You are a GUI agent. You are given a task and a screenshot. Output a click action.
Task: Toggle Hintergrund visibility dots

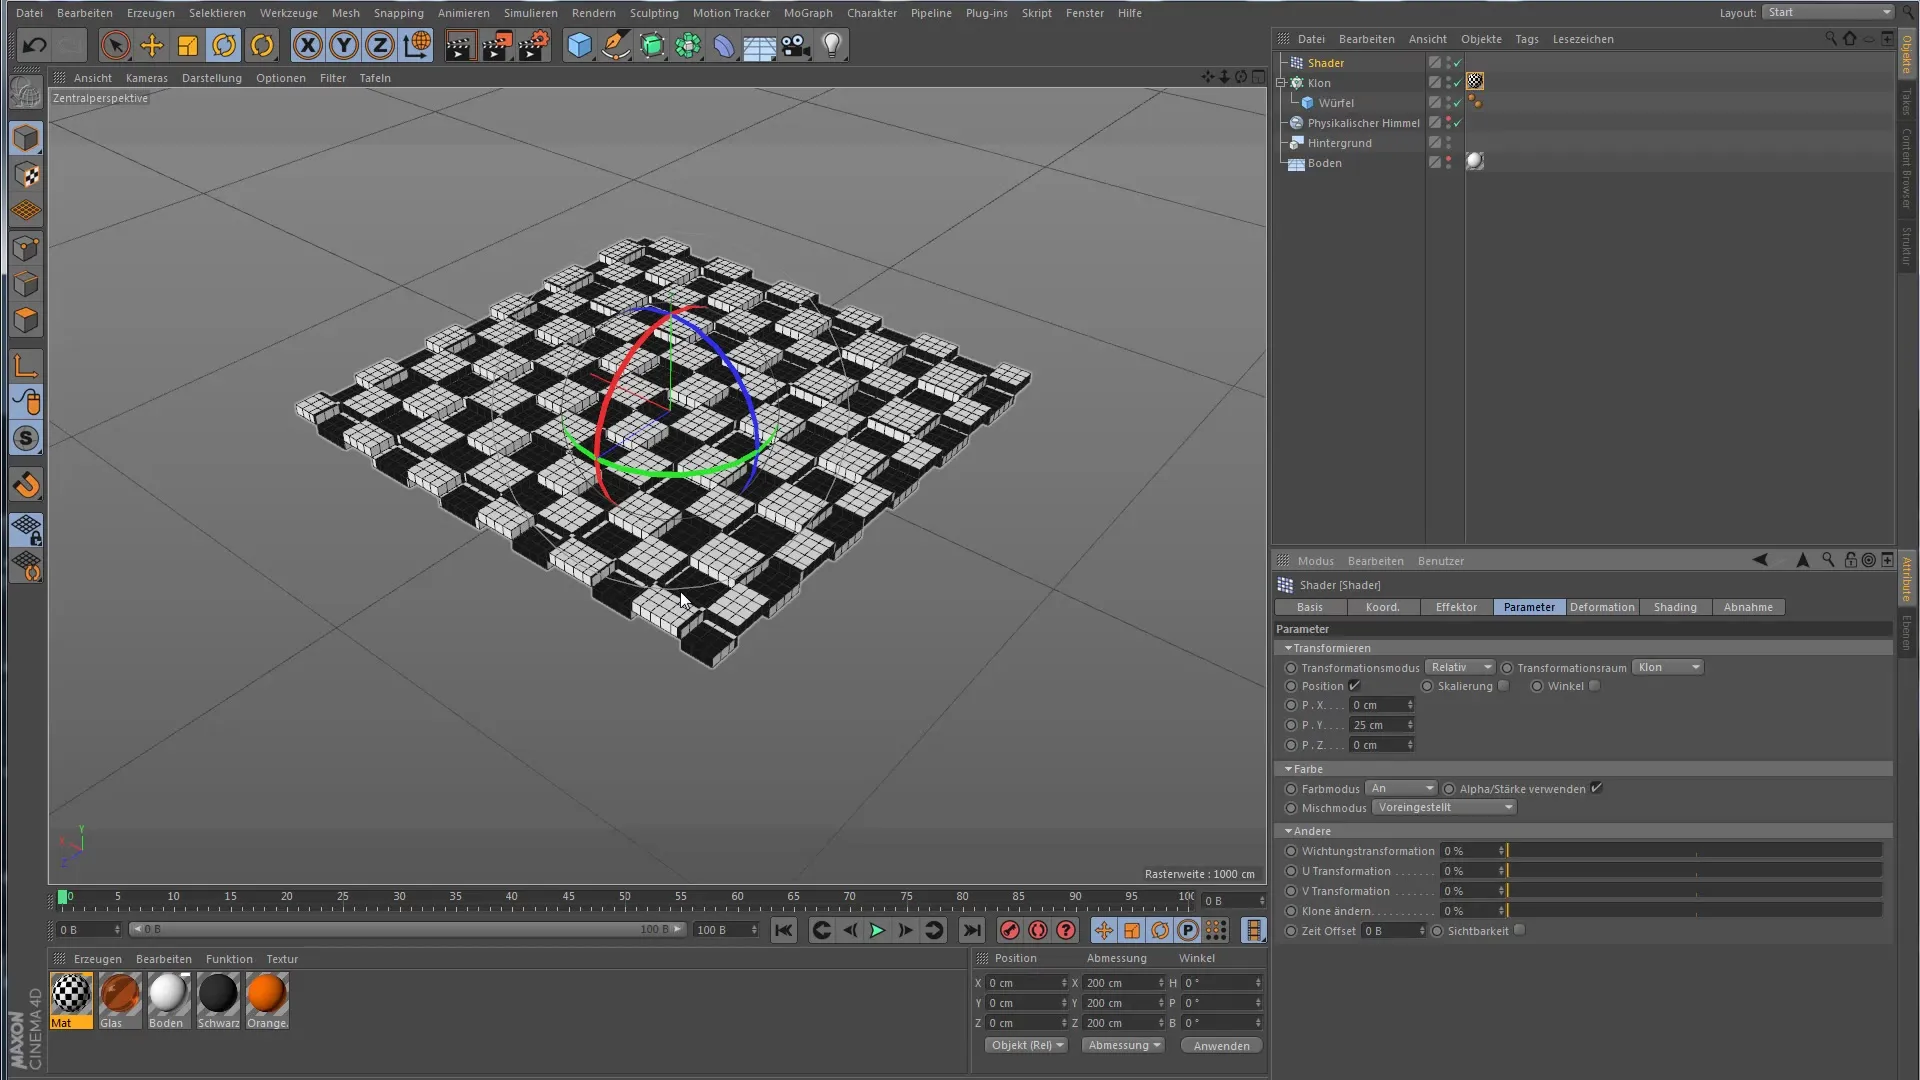[x=1448, y=143]
